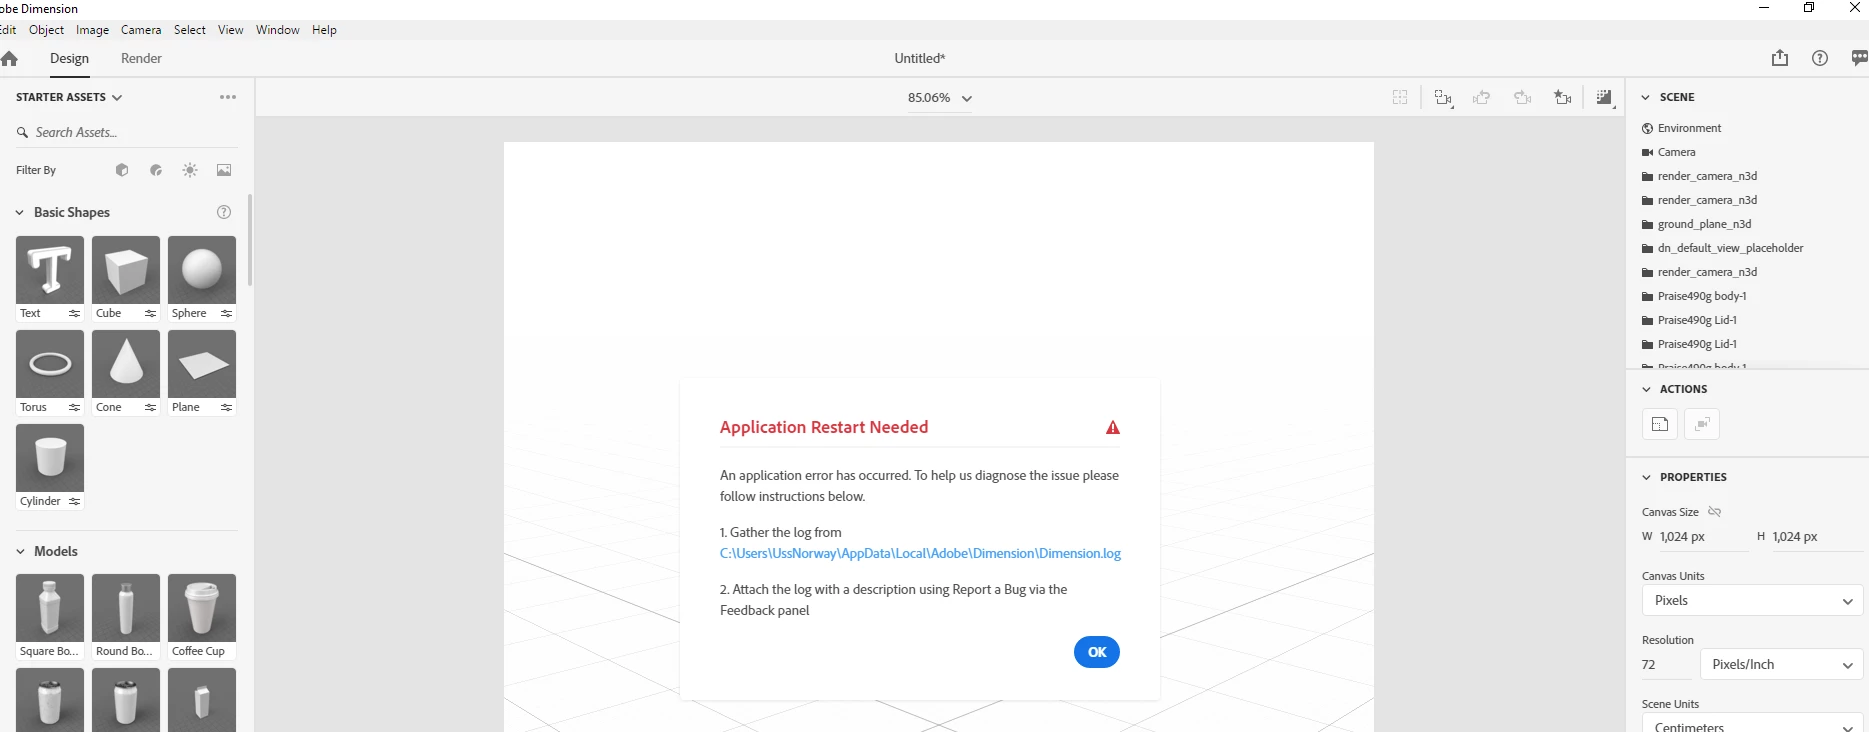Select the Environment scene item

tap(1689, 128)
